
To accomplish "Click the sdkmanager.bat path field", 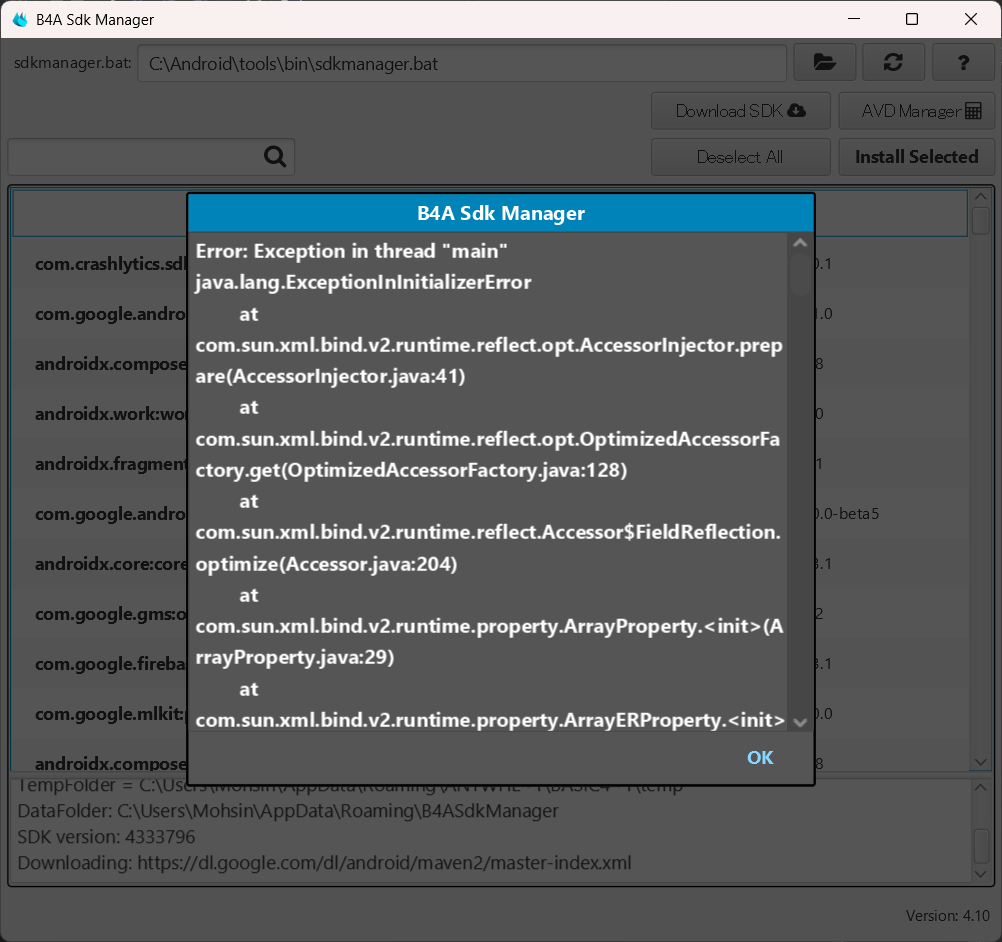I will 462,63.
